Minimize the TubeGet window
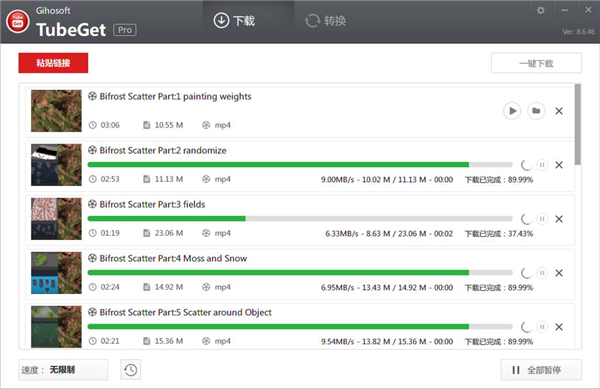This screenshot has height=389, width=600. click(x=565, y=10)
